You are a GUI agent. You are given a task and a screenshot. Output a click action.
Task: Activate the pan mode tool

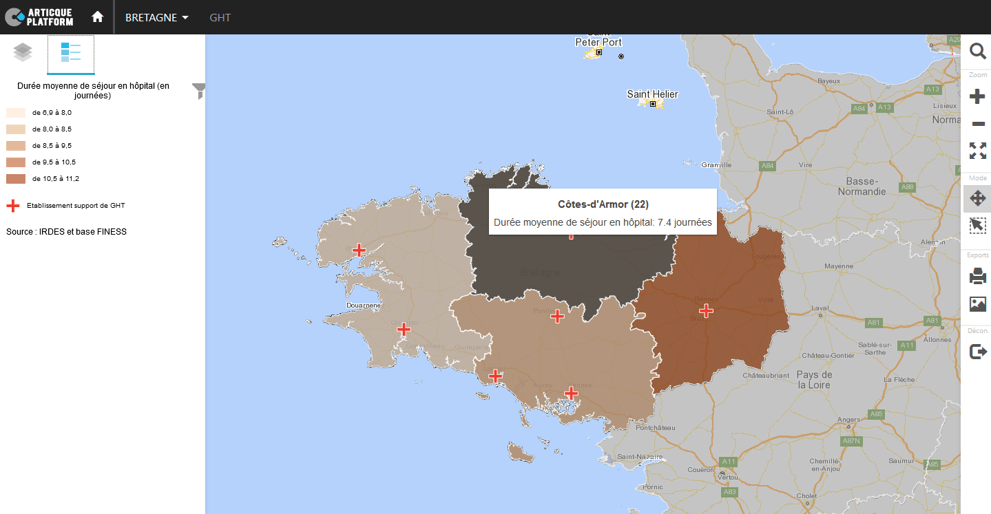coord(977,199)
